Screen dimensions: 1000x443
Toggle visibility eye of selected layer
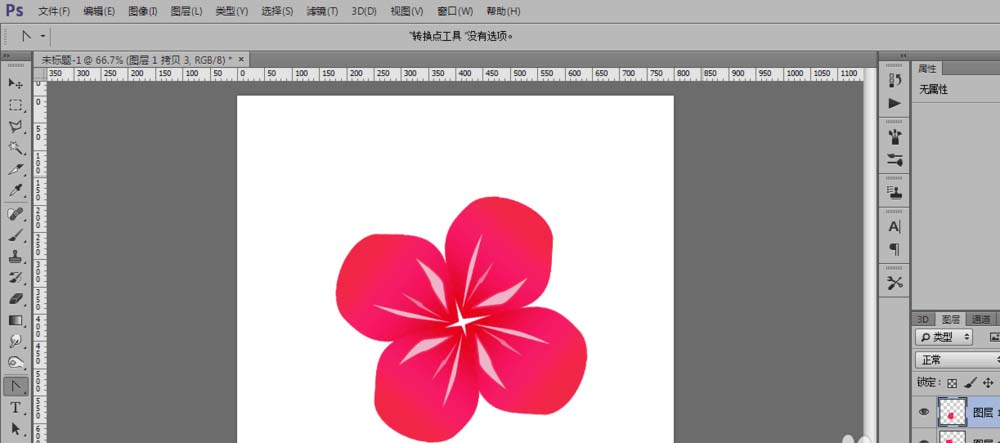pyautogui.click(x=923, y=413)
